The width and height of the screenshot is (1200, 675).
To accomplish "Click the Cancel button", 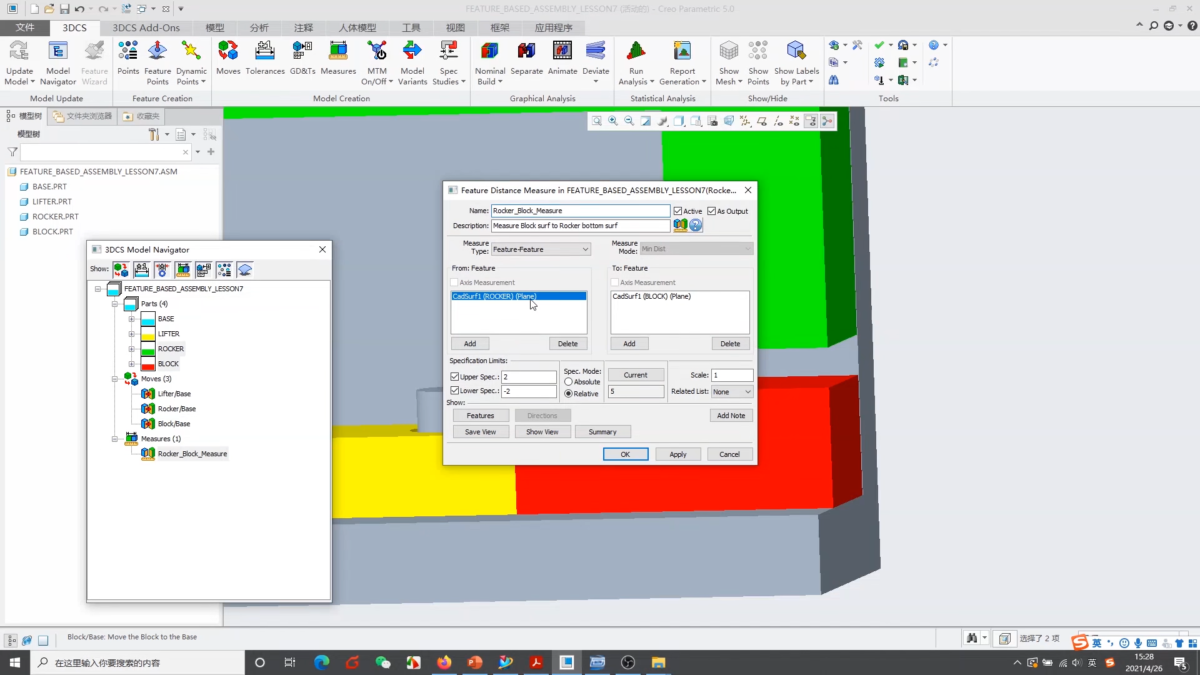I will tap(730, 454).
